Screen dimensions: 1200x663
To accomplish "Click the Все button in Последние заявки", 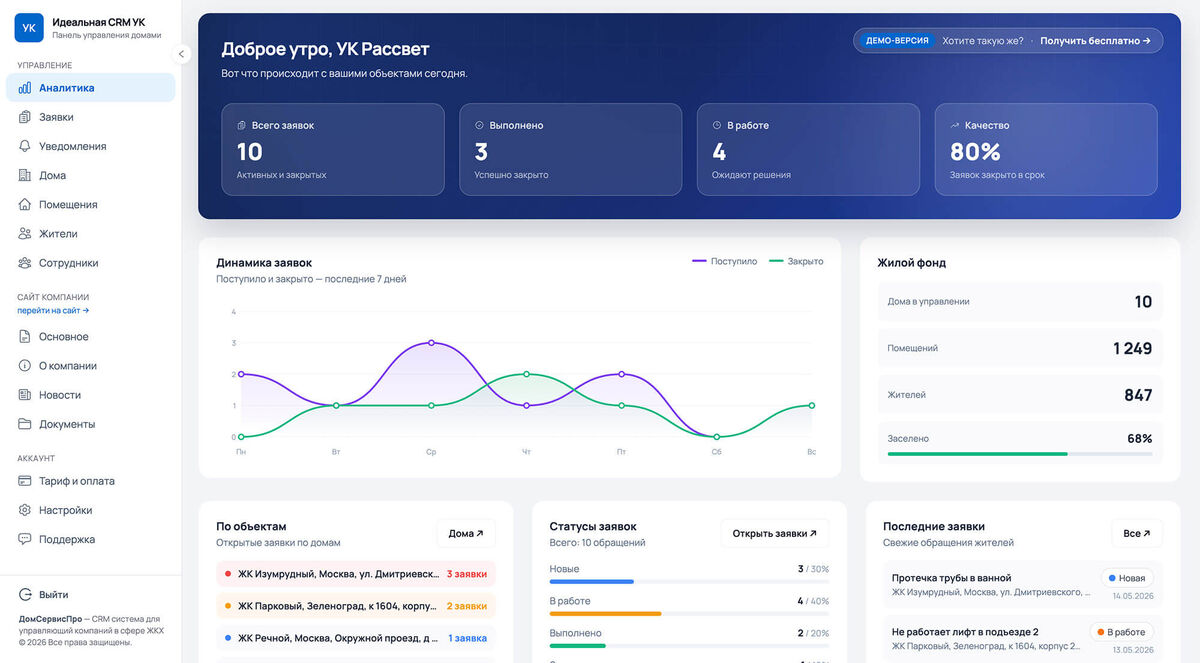I will tap(1137, 534).
